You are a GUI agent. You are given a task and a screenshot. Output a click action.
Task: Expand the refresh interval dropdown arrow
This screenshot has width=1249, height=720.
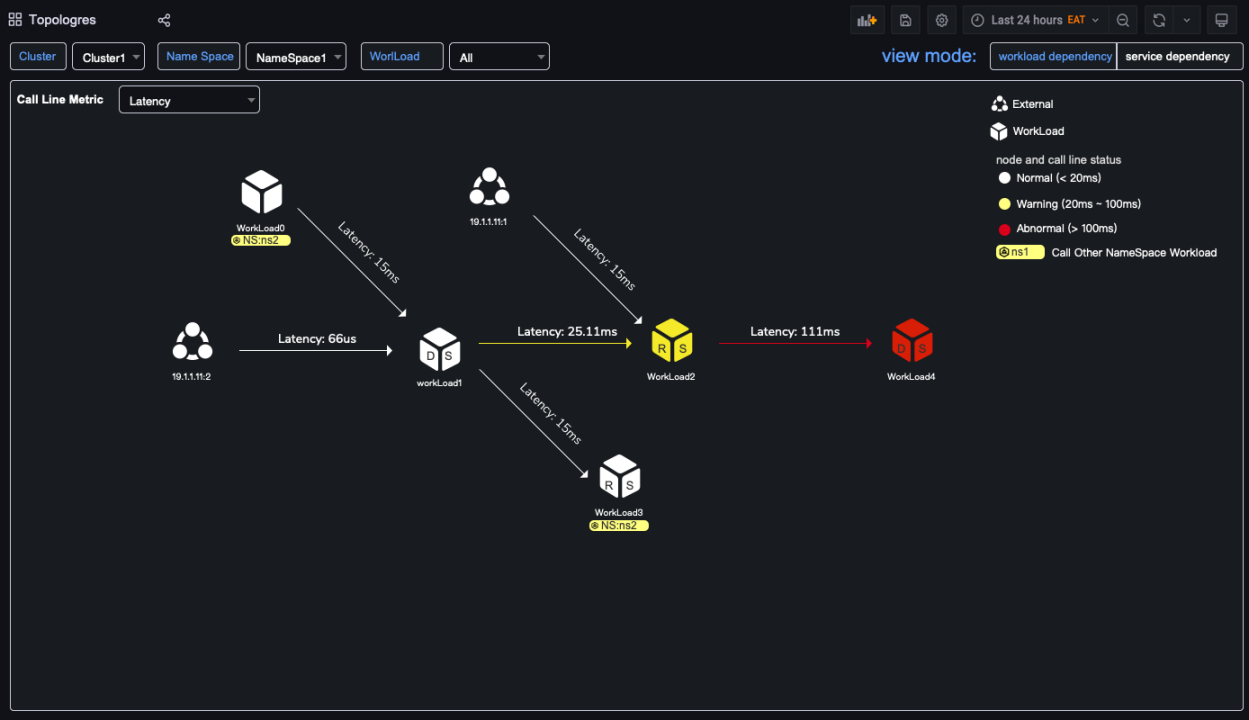pos(1186,20)
